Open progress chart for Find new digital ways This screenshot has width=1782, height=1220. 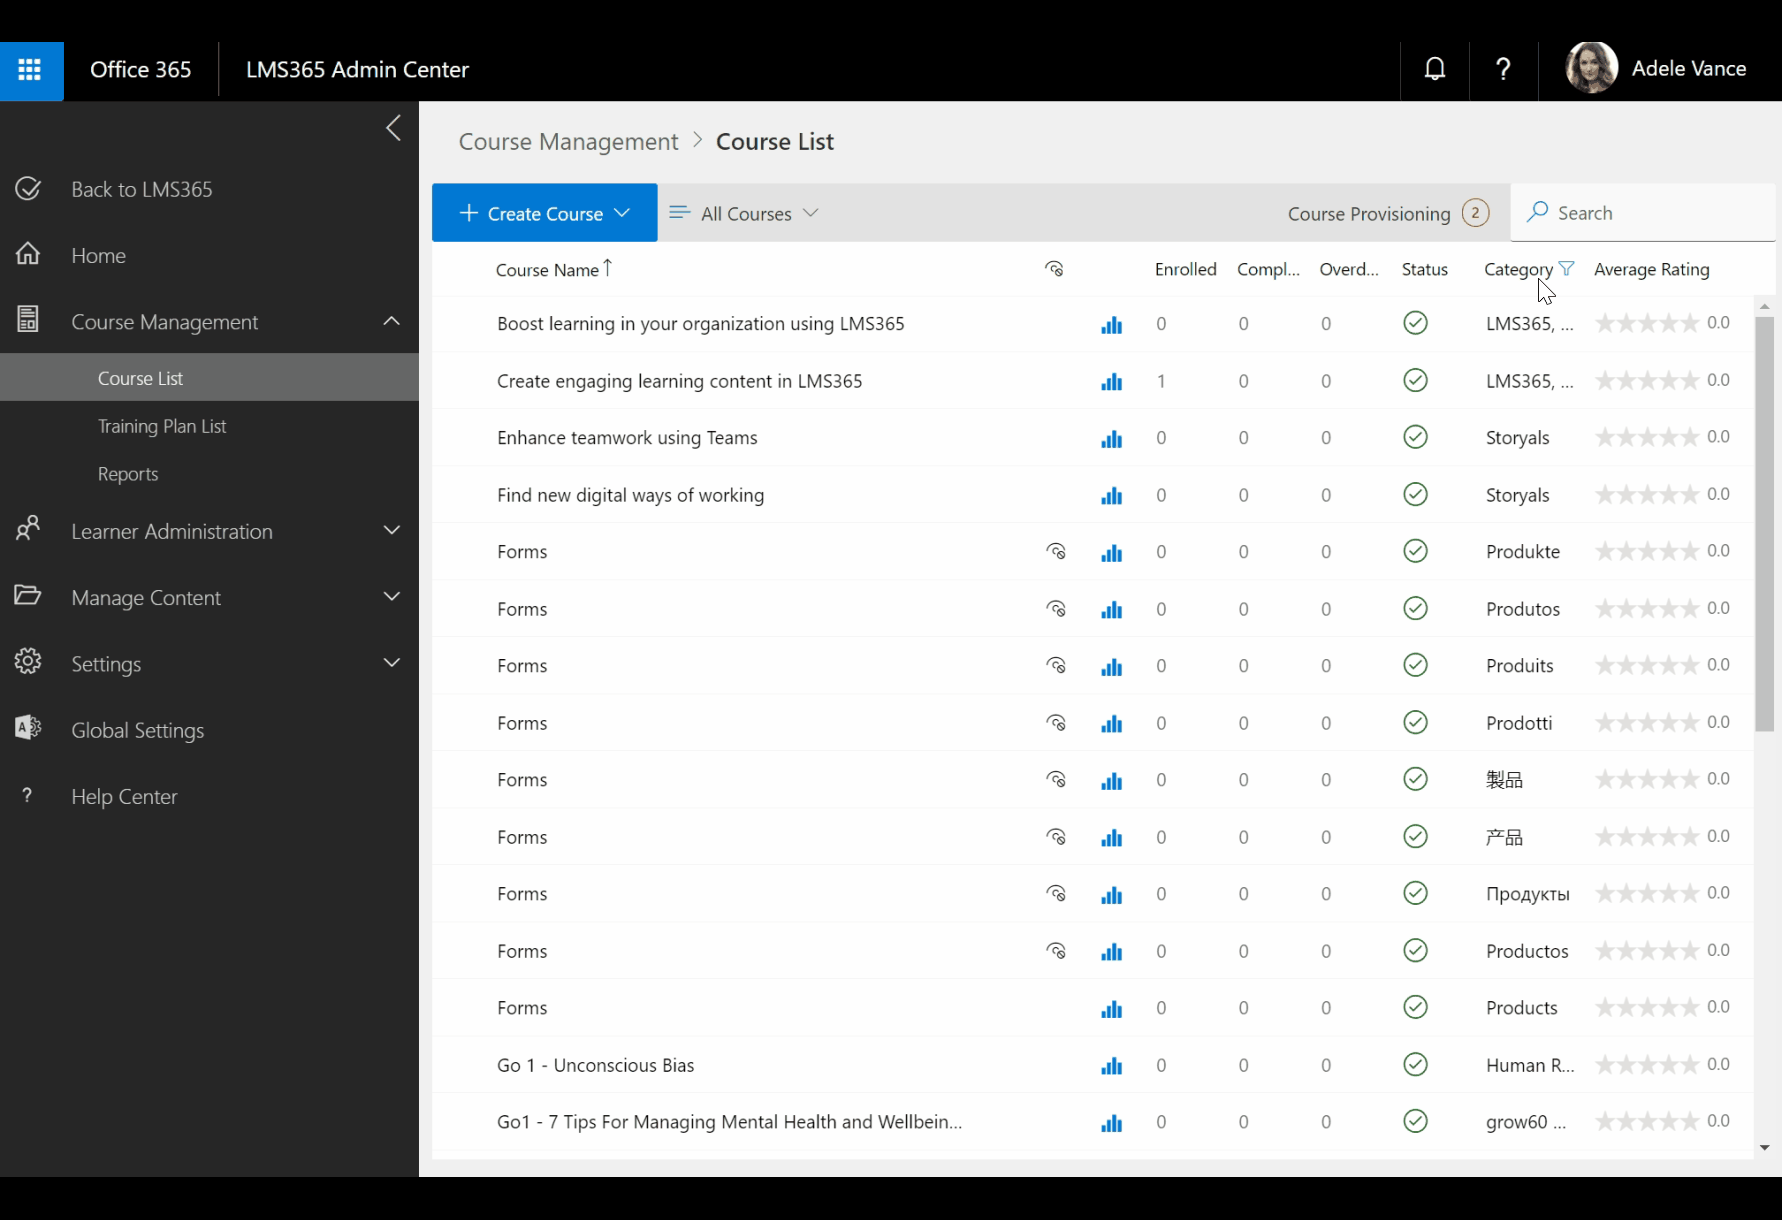[1112, 495]
